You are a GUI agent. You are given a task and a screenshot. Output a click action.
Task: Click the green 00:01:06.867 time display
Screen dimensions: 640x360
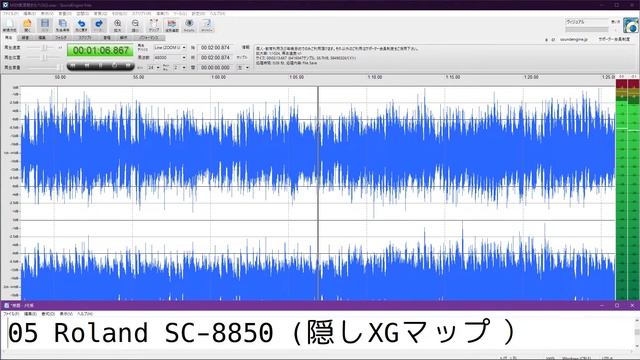point(100,50)
